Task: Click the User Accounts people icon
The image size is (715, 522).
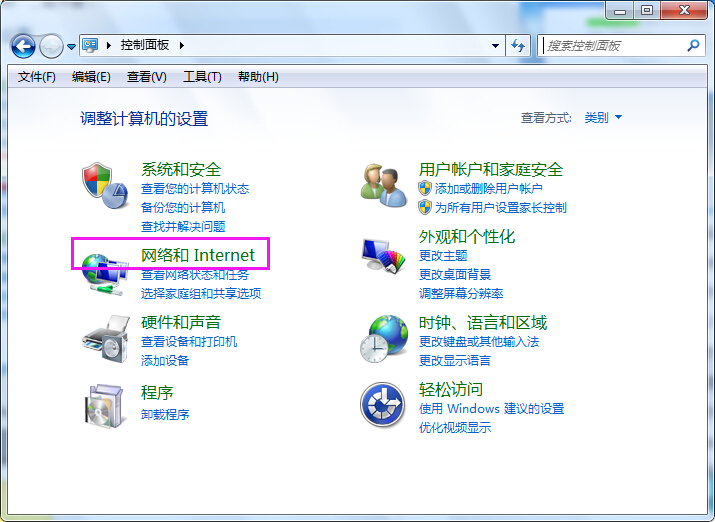Action: click(x=383, y=186)
